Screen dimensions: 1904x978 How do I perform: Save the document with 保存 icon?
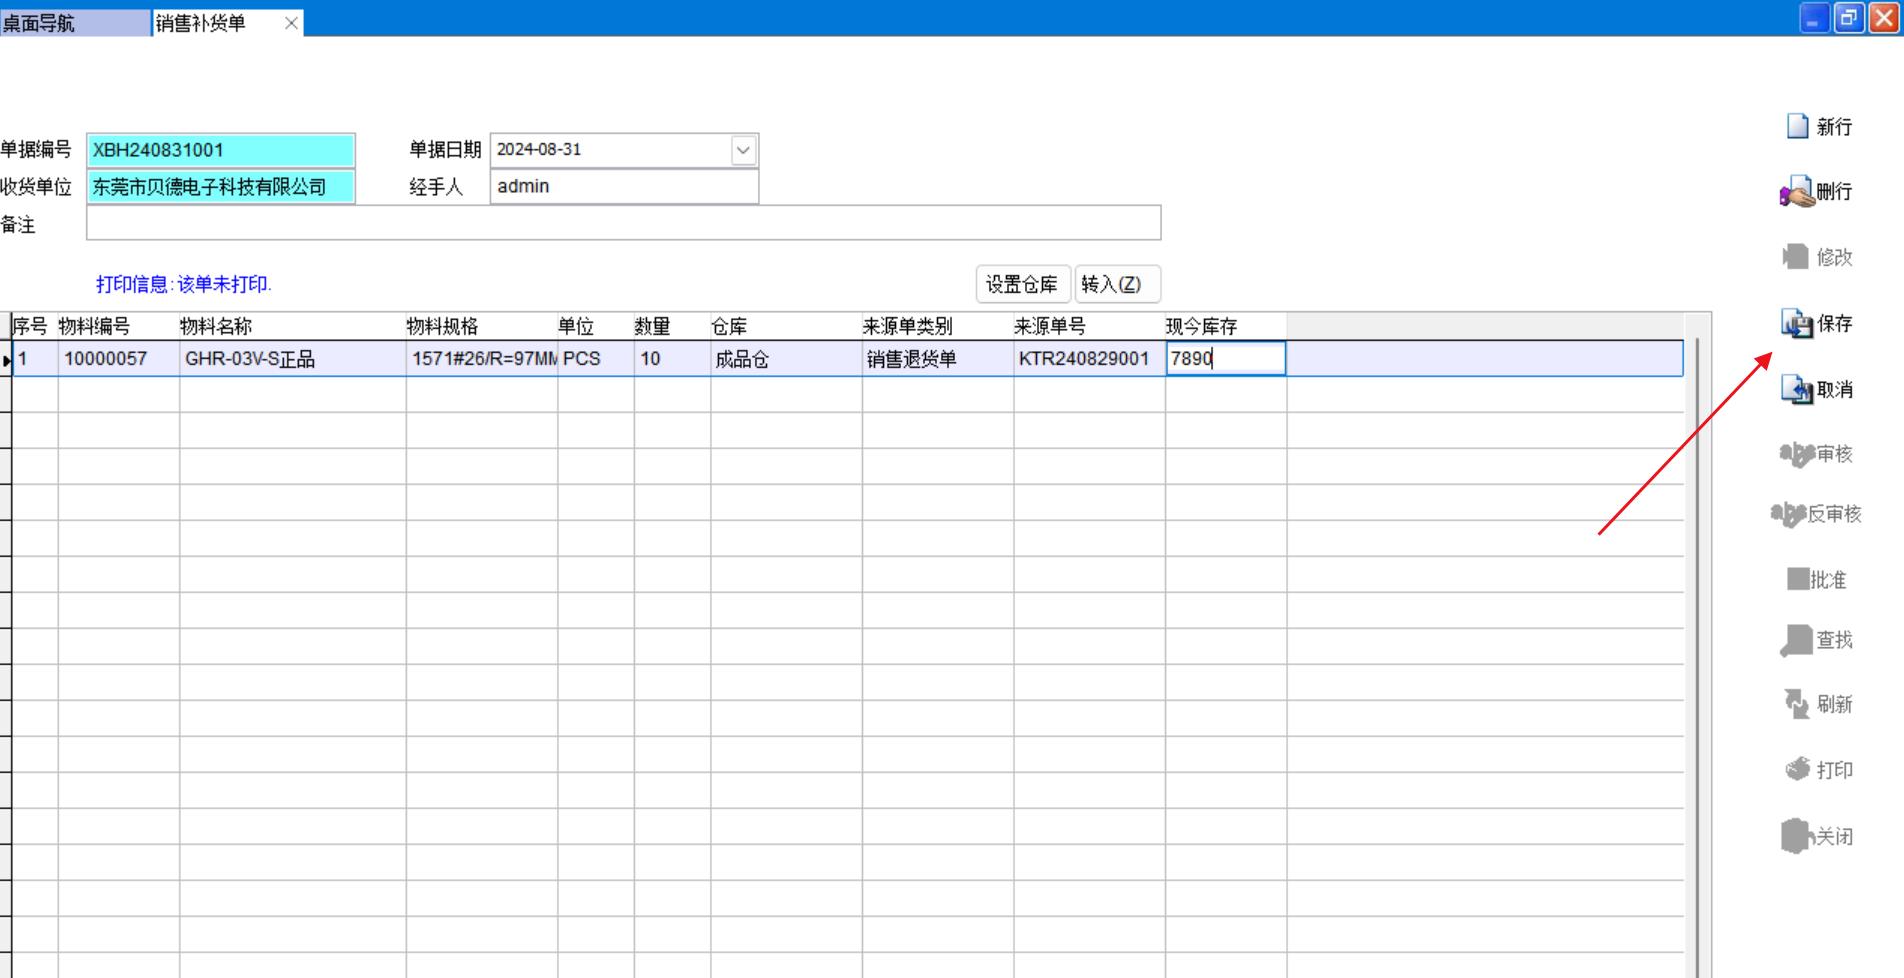click(x=1797, y=323)
